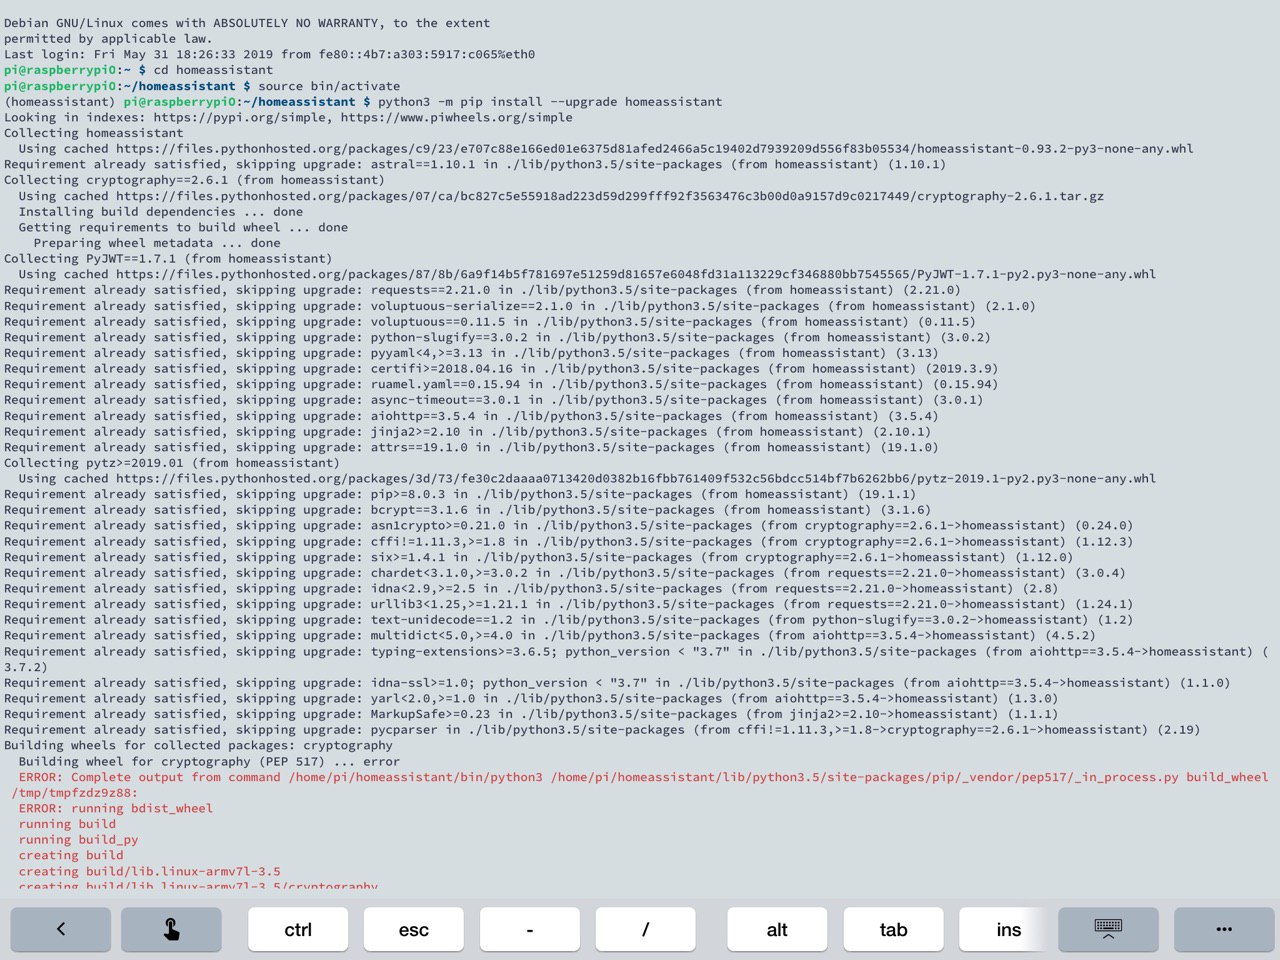This screenshot has height=960, width=1280.
Task: Click the MarkupSafe>=0.23 requirement line
Action: [x=531, y=714]
